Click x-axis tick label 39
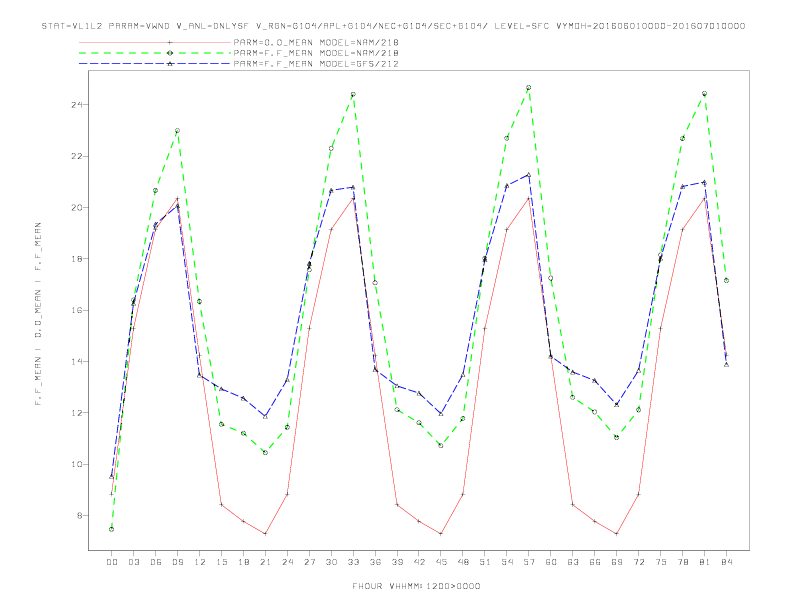Image resolution: width=792 pixels, height=612 pixels. point(397,562)
